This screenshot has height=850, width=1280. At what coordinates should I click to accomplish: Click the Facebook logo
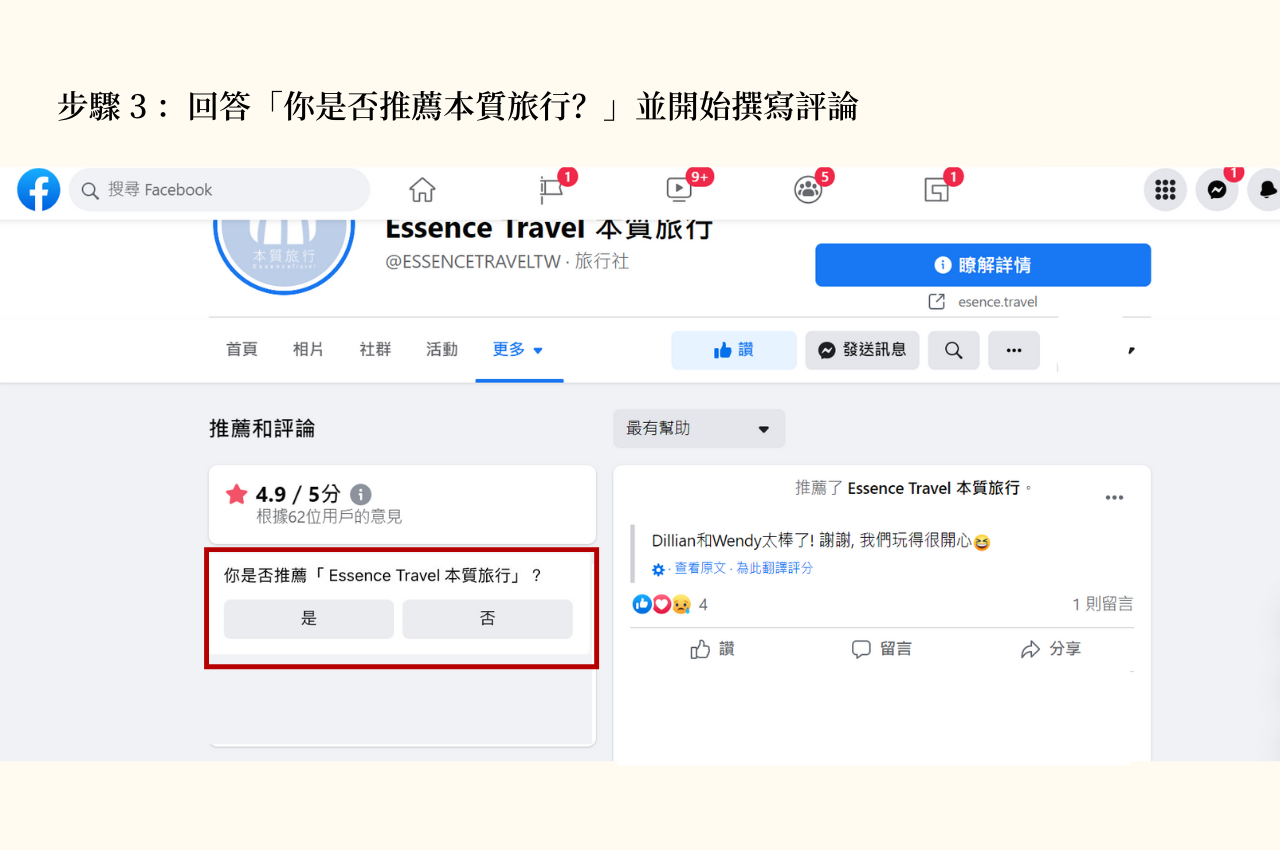point(39,190)
